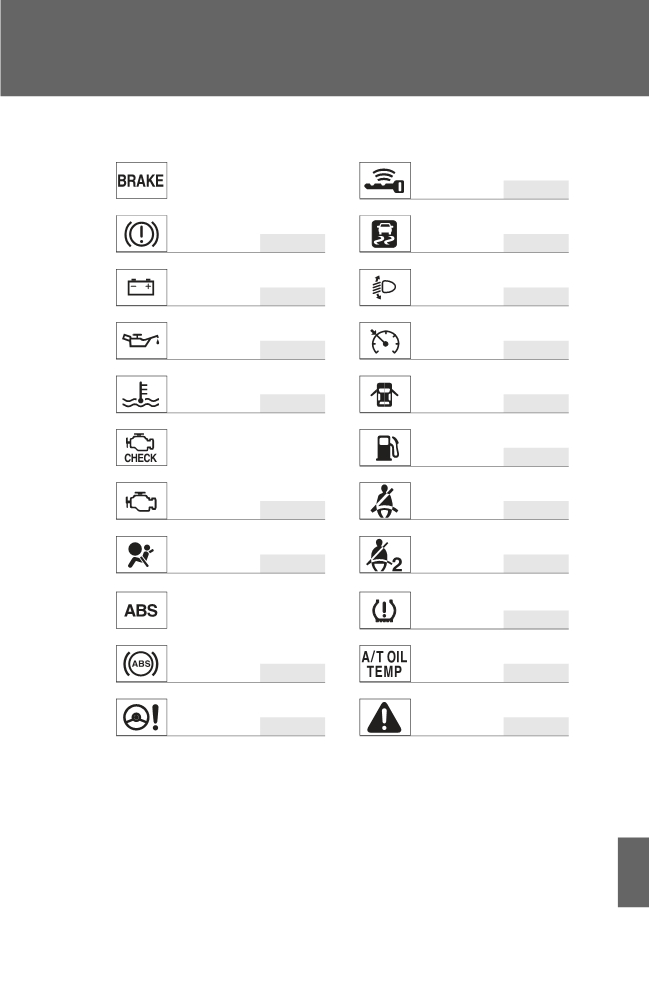Click the power steering warning icon
This screenshot has height=1000, width=649.
tap(142, 717)
